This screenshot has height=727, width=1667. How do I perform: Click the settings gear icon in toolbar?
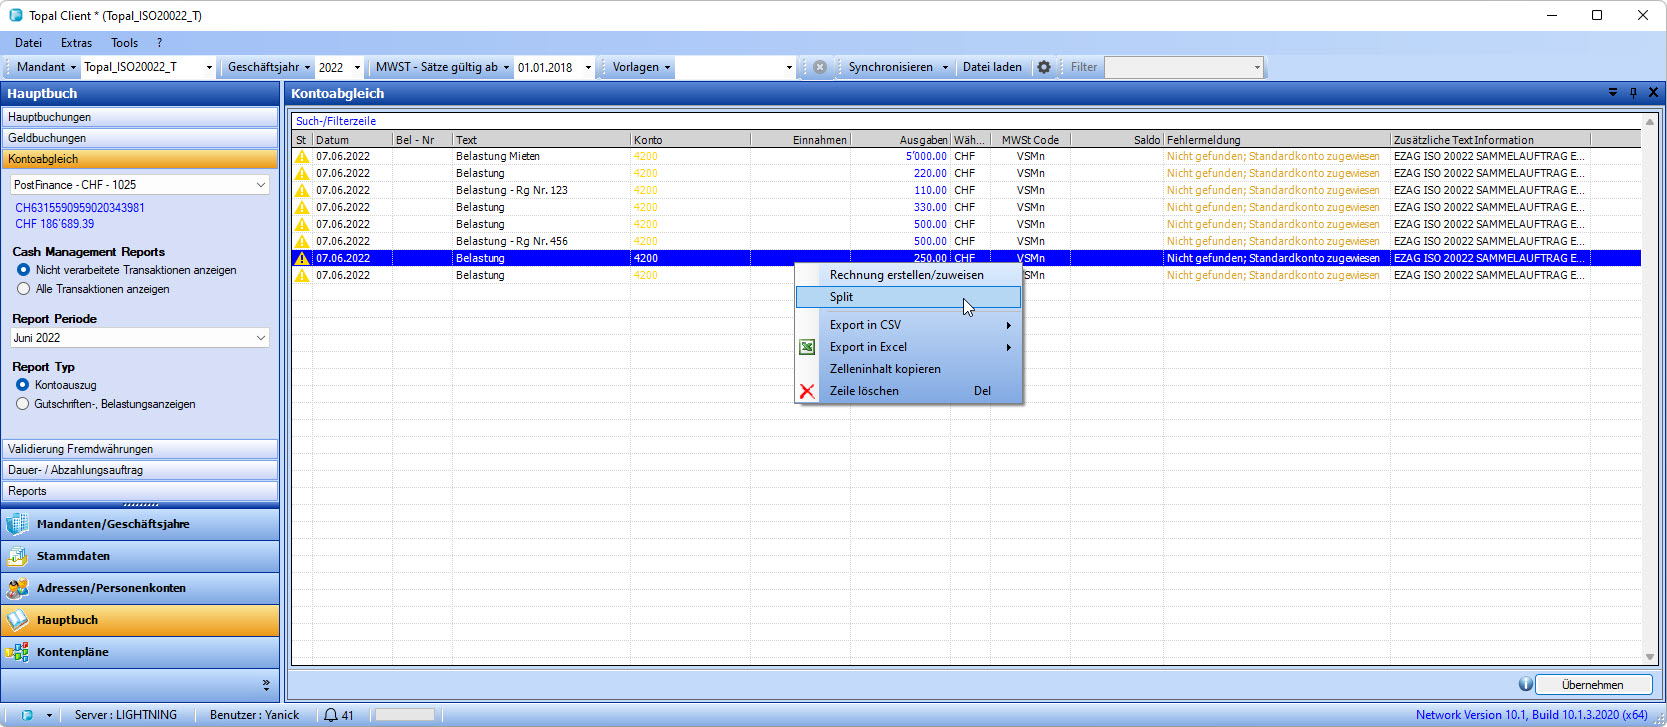pos(1044,67)
